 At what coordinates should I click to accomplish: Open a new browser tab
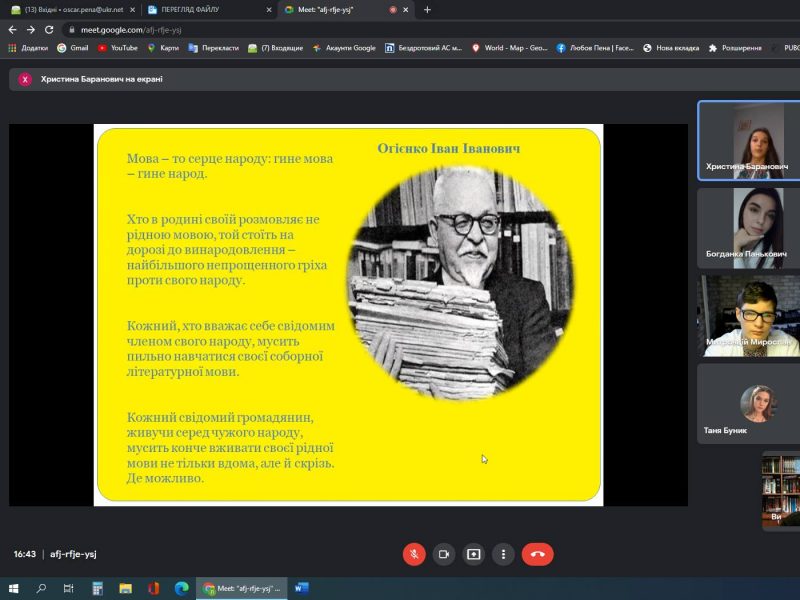(428, 10)
